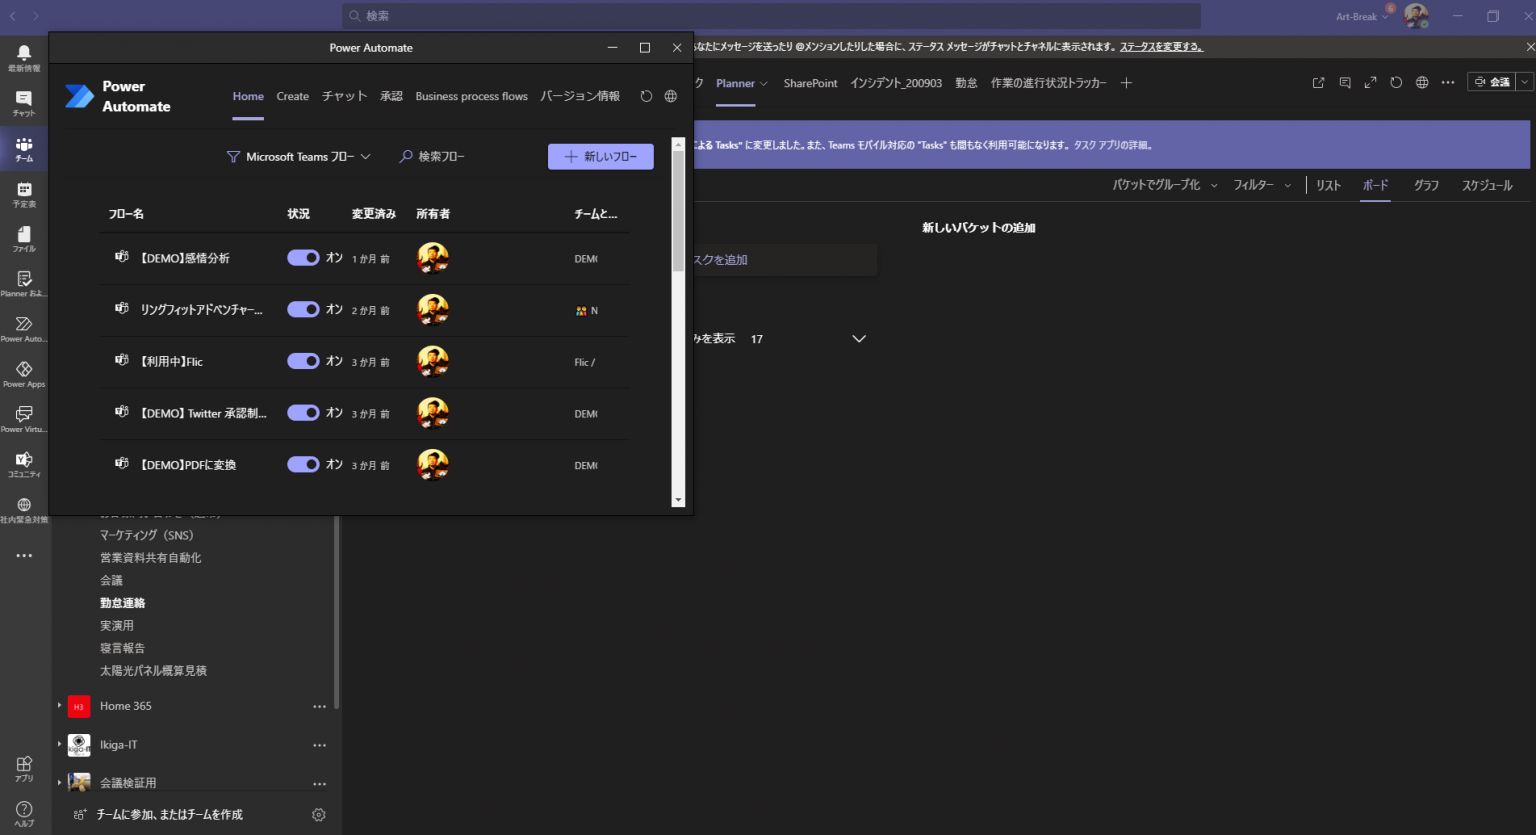Expand the 会議 button dropdown arrow

(x=1523, y=82)
